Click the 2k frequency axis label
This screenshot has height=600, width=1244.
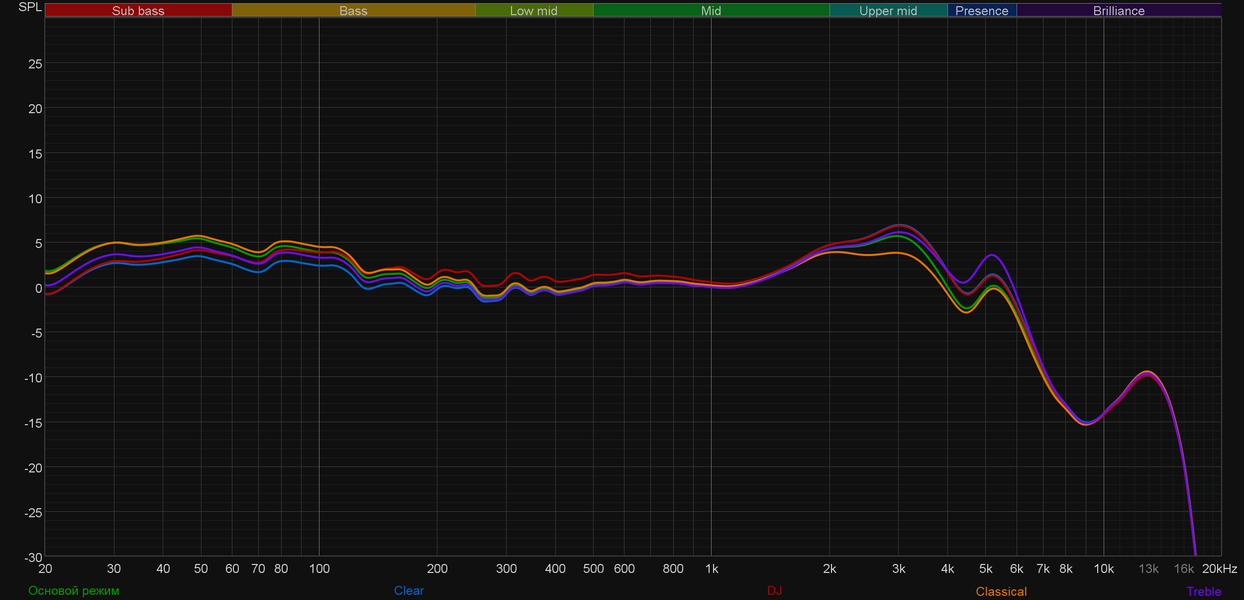[x=829, y=569]
